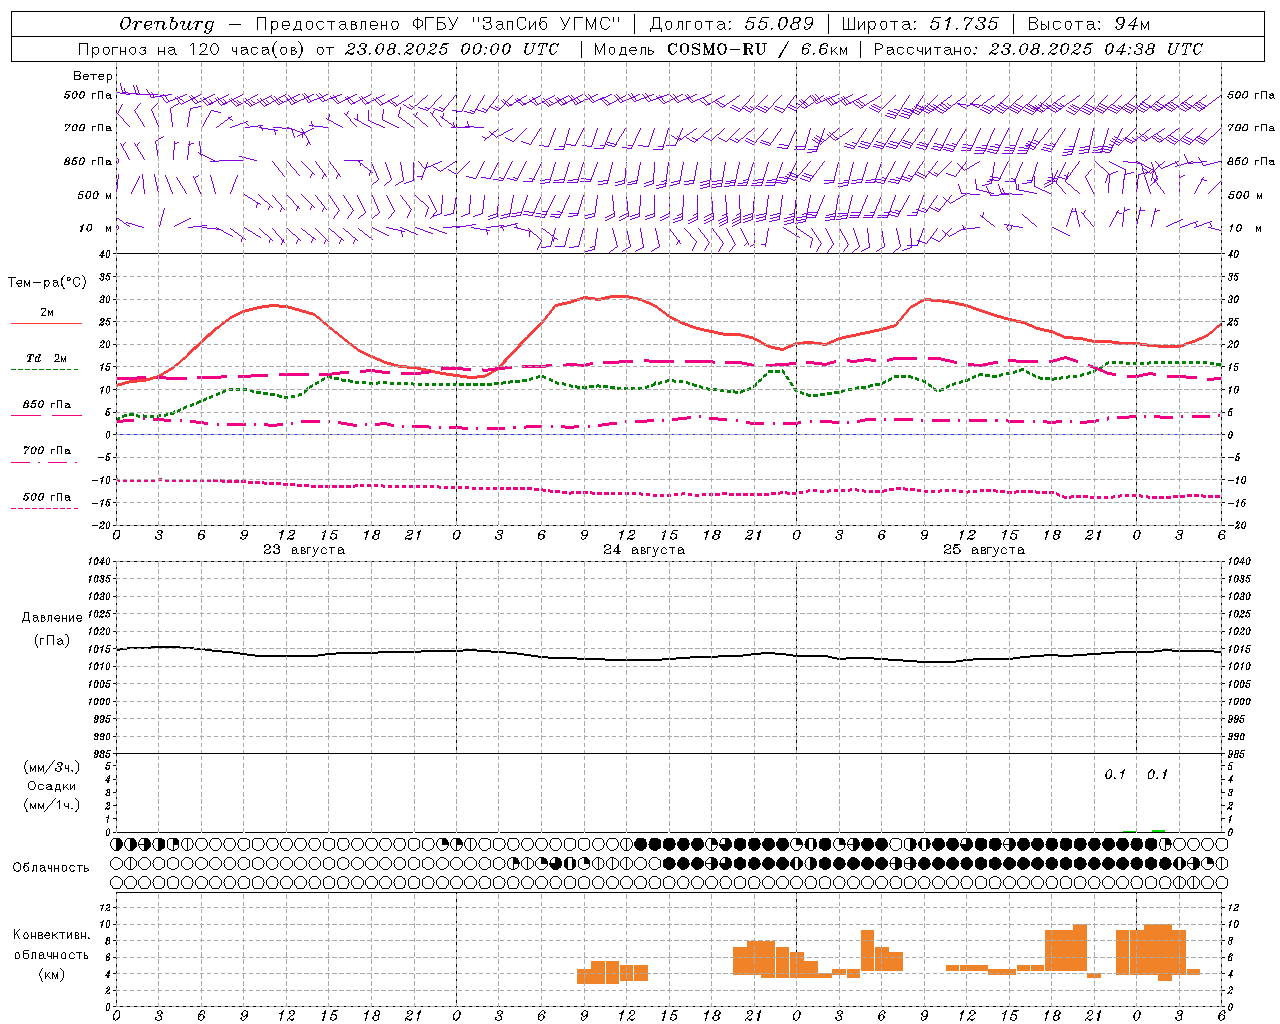Click the '(км)' kilometre unit label

click(x=52, y=974)
